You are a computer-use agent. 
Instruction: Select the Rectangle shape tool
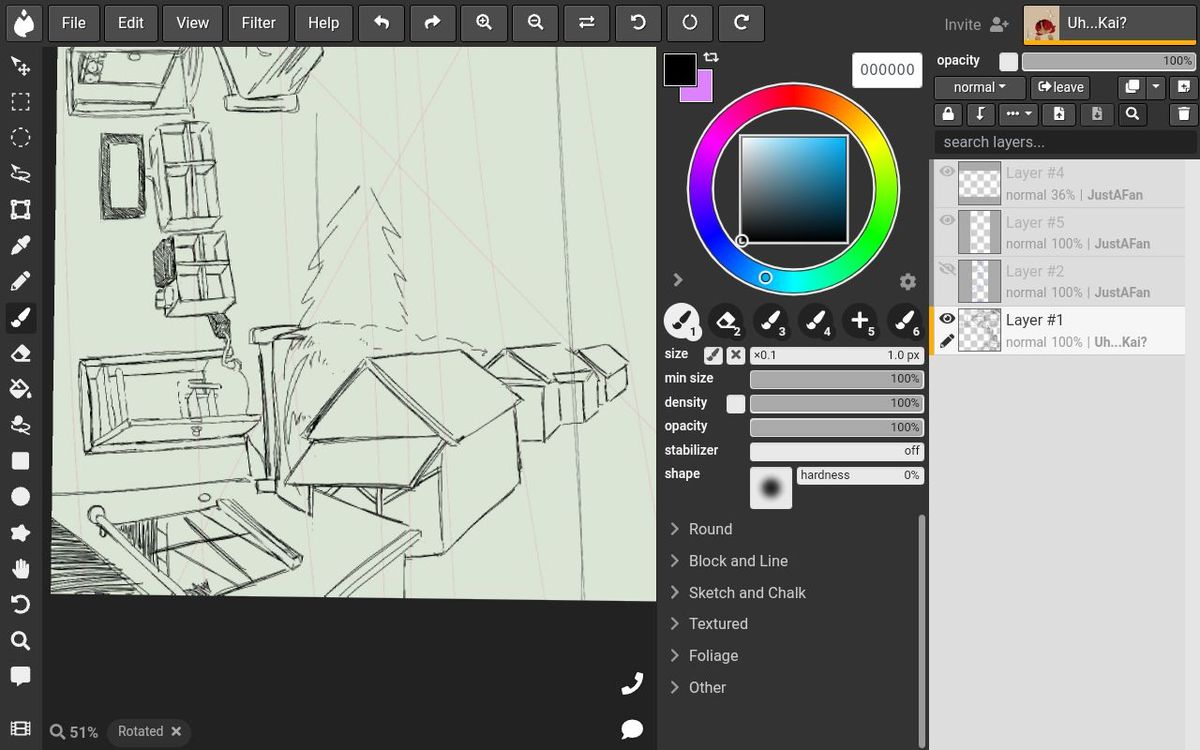coord(20,461)
